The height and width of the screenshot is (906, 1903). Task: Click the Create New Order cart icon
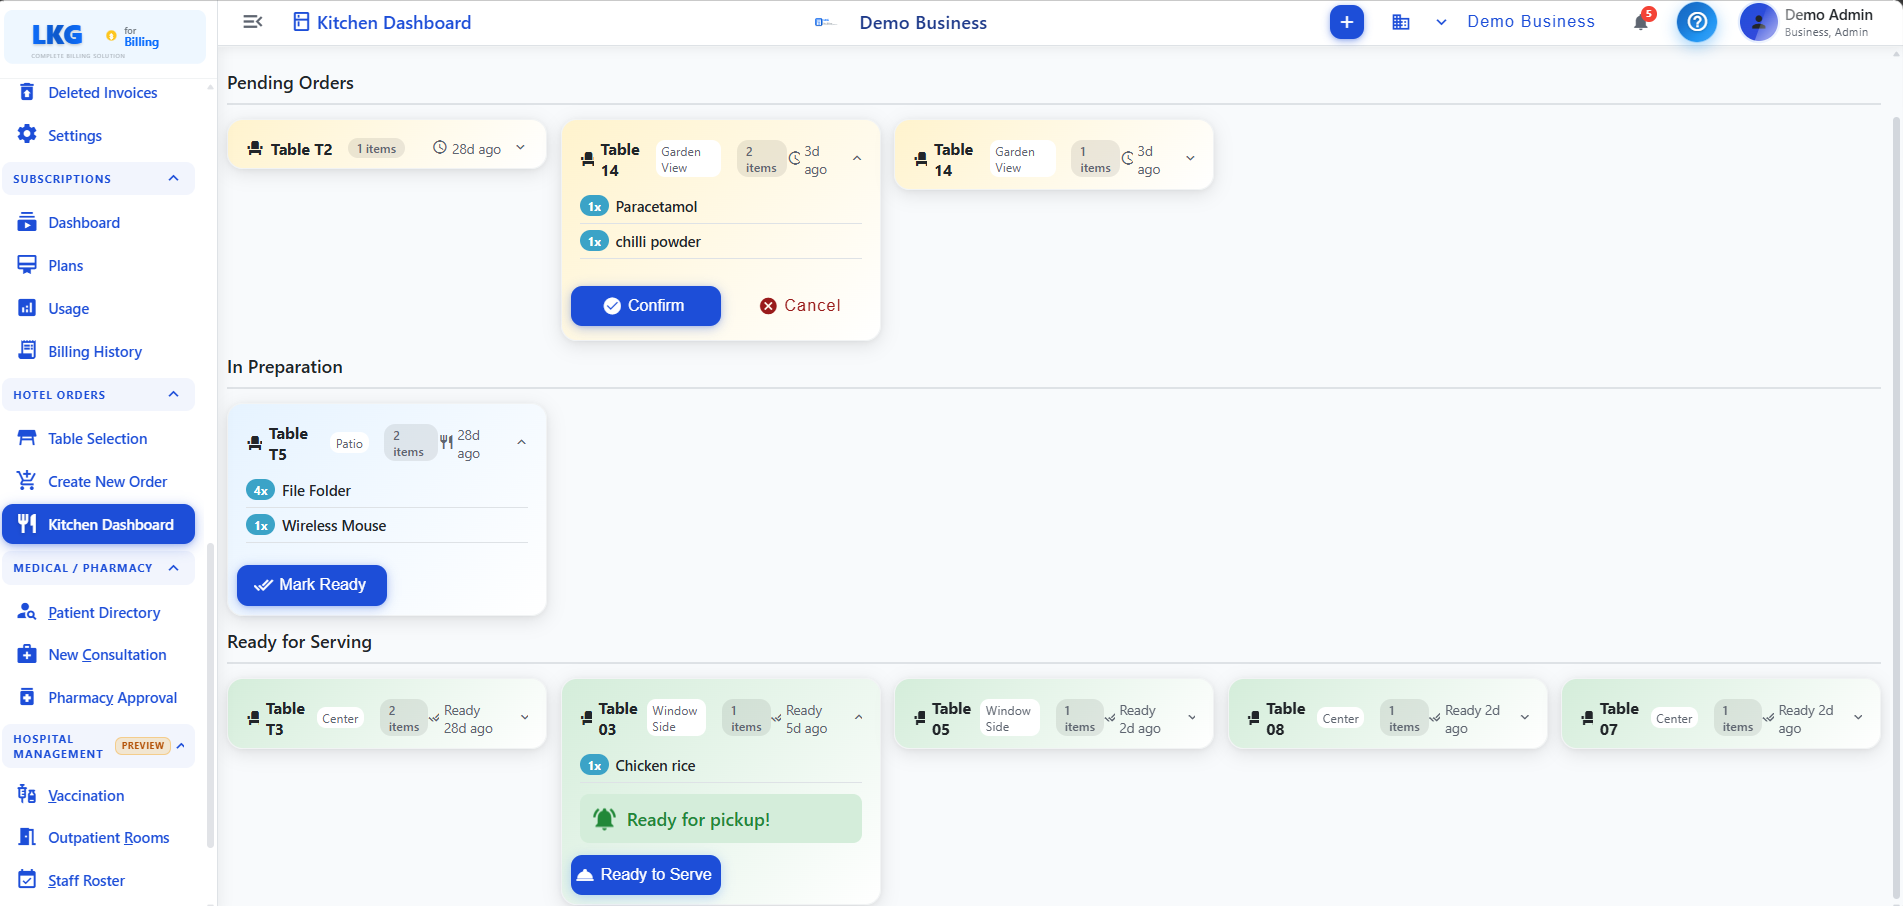click(27, 480)
